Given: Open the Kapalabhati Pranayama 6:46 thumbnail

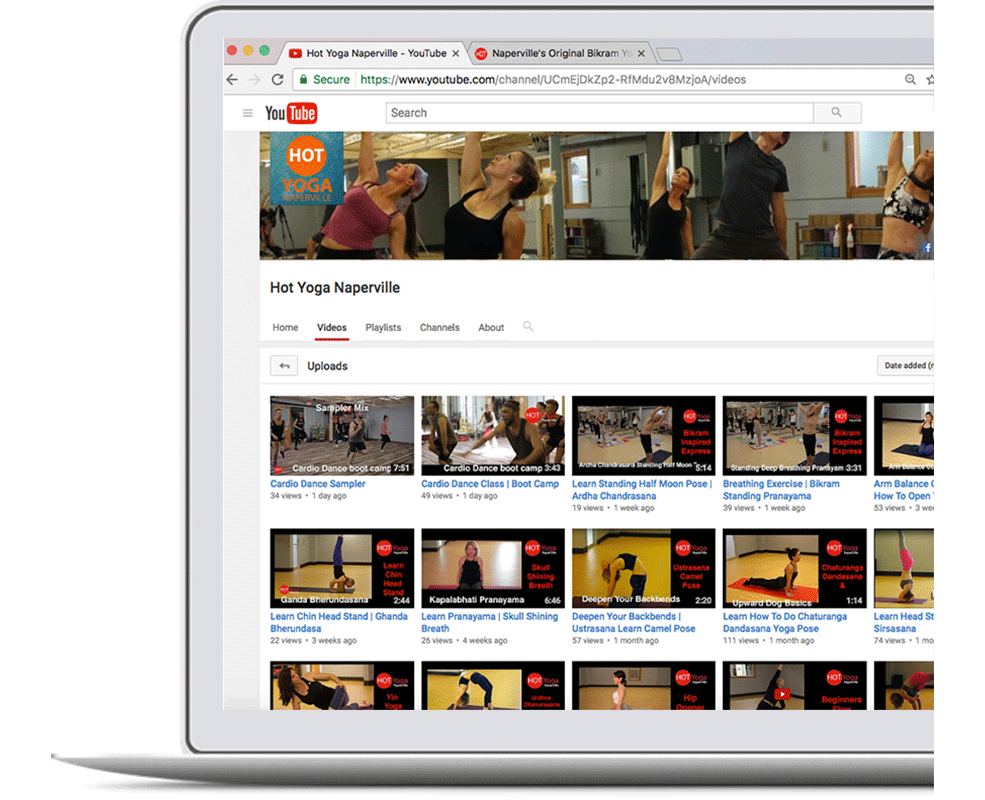Looking at the screenshot, I should [493, 568].
